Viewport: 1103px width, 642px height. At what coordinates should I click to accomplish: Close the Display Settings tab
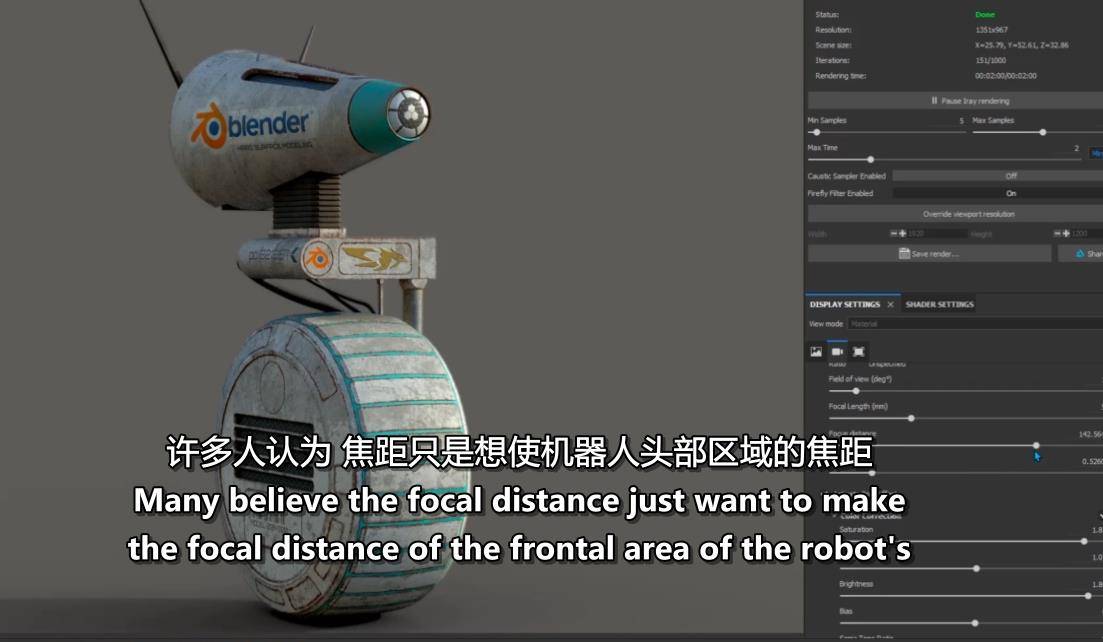[x=891, y=304]
